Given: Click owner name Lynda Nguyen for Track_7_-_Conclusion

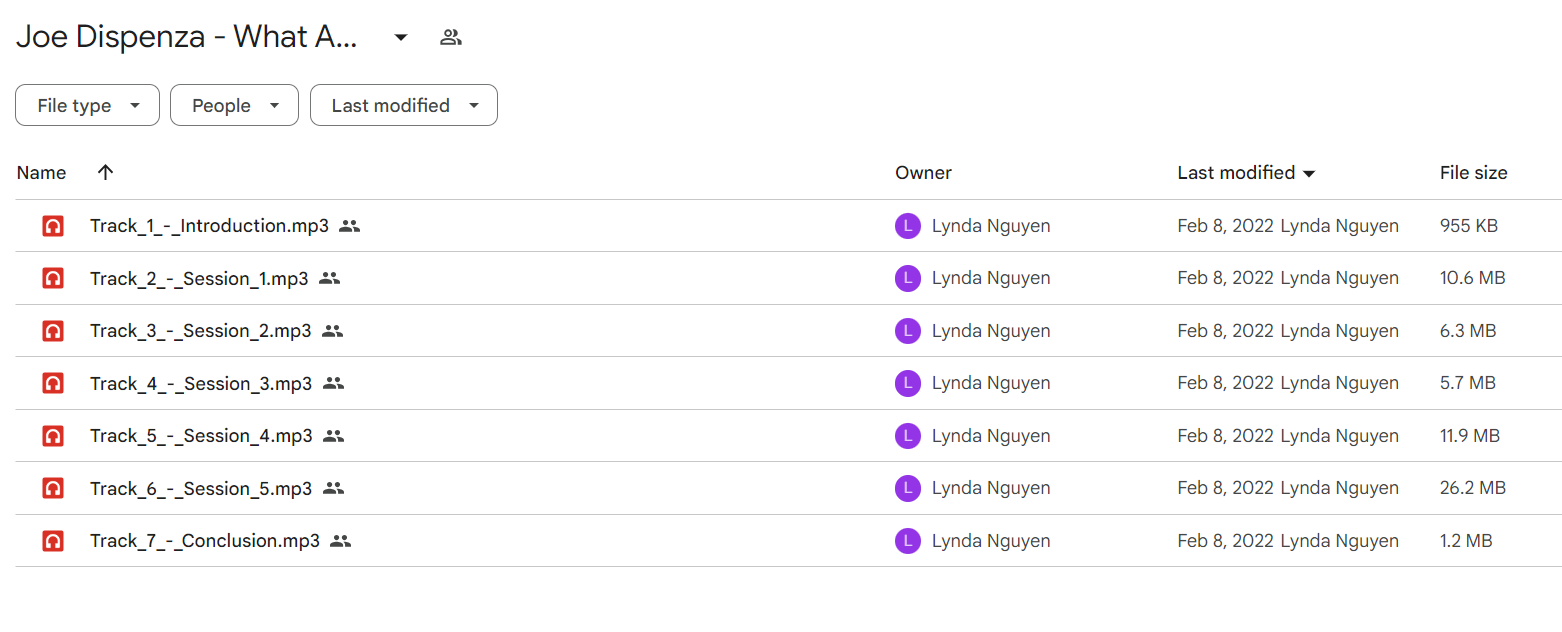Looking at the screenshot, I should click(x=991, y=541).
